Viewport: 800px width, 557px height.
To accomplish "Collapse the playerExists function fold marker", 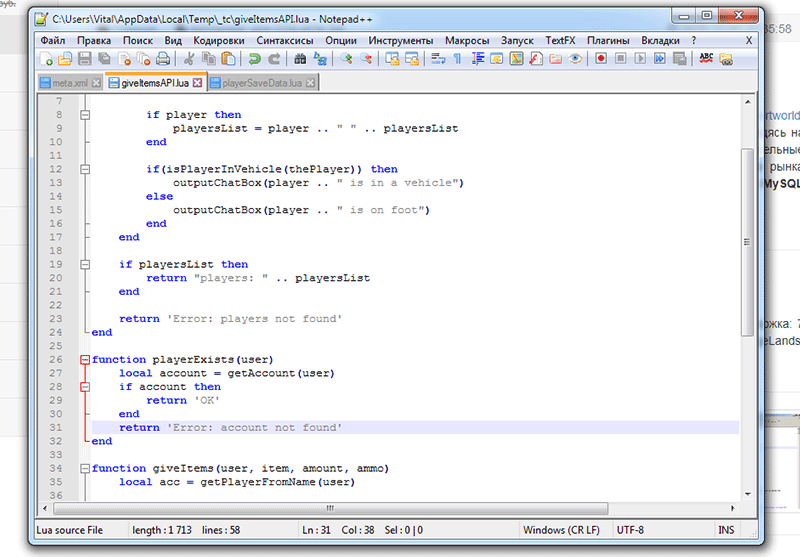I will (x=85, y=359).
